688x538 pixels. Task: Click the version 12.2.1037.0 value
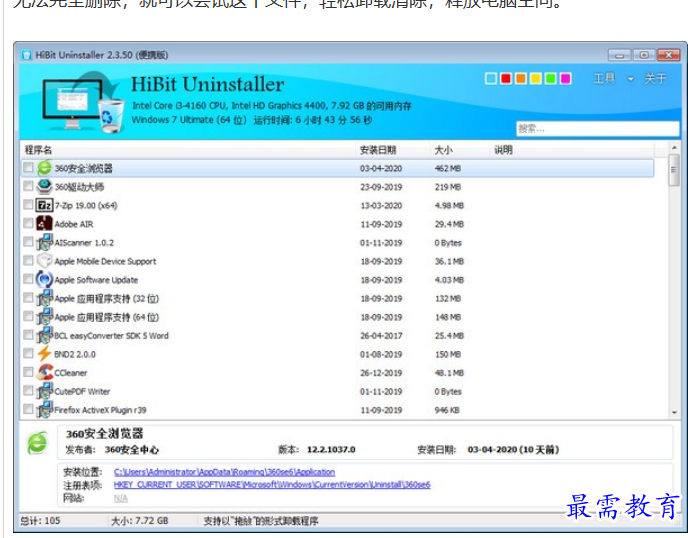[331, 450]
